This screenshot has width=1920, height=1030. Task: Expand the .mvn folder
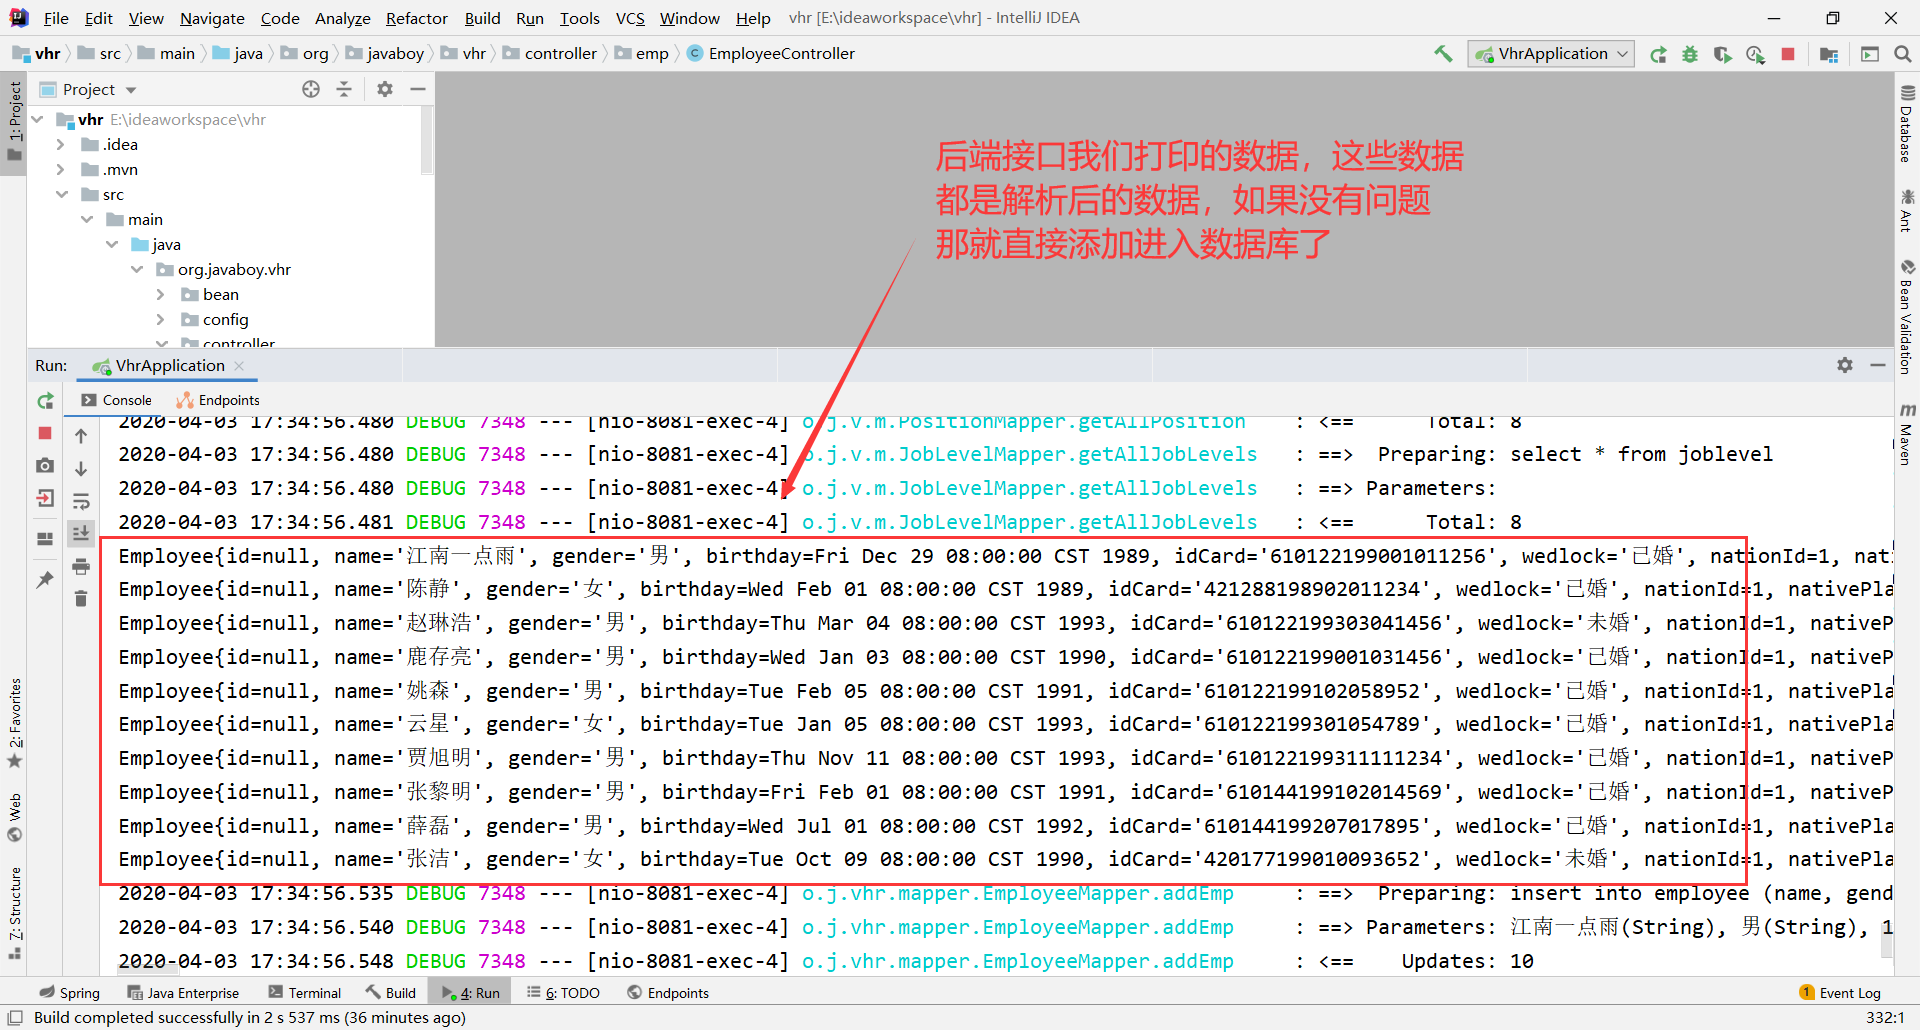[61, 169]
